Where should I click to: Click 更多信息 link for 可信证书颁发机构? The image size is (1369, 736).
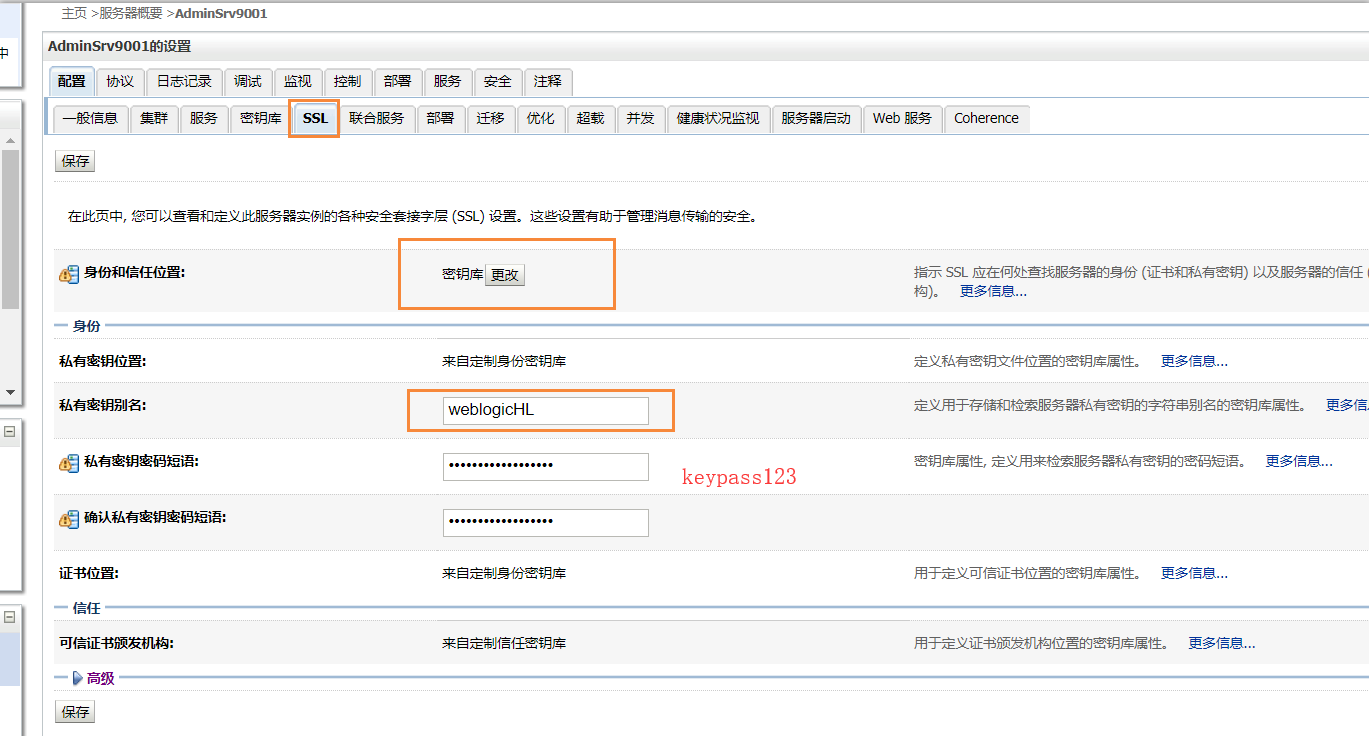click(1222, 643)
